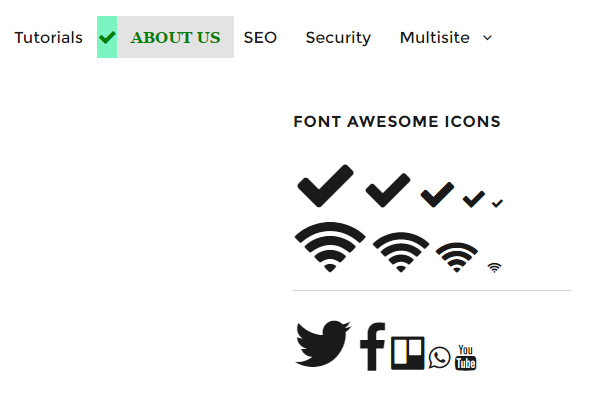This screenshot has width=600, height=400.
Task: Click the third wifi signal icon
Action: 457,257
